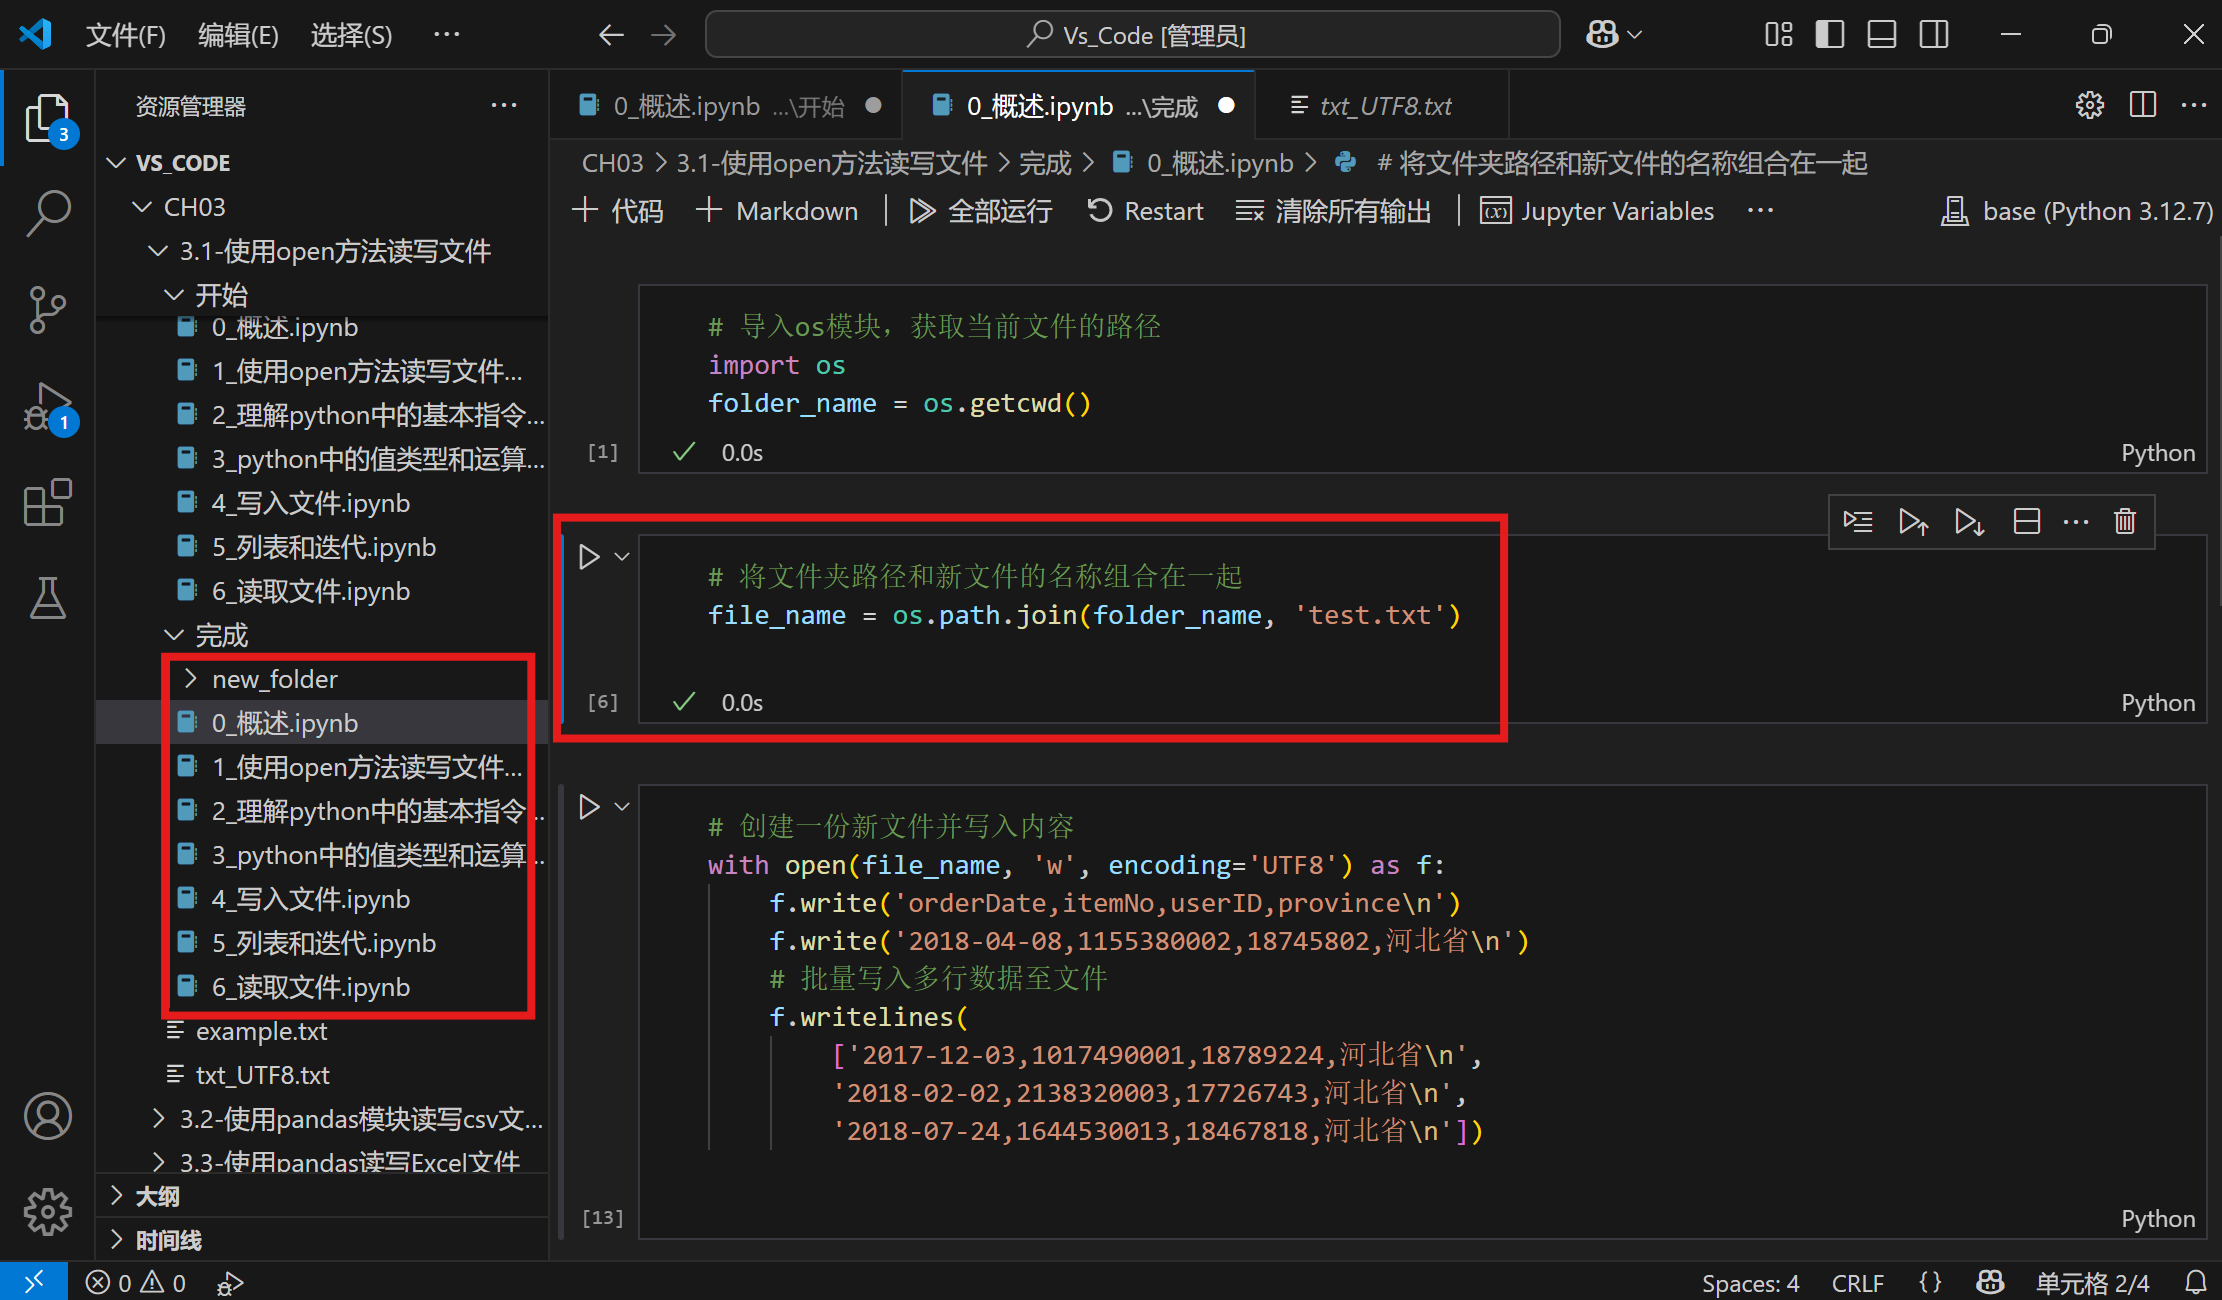Open editor More Actions ellipsis
2222x1300 pixels.
pos(2194,105)
